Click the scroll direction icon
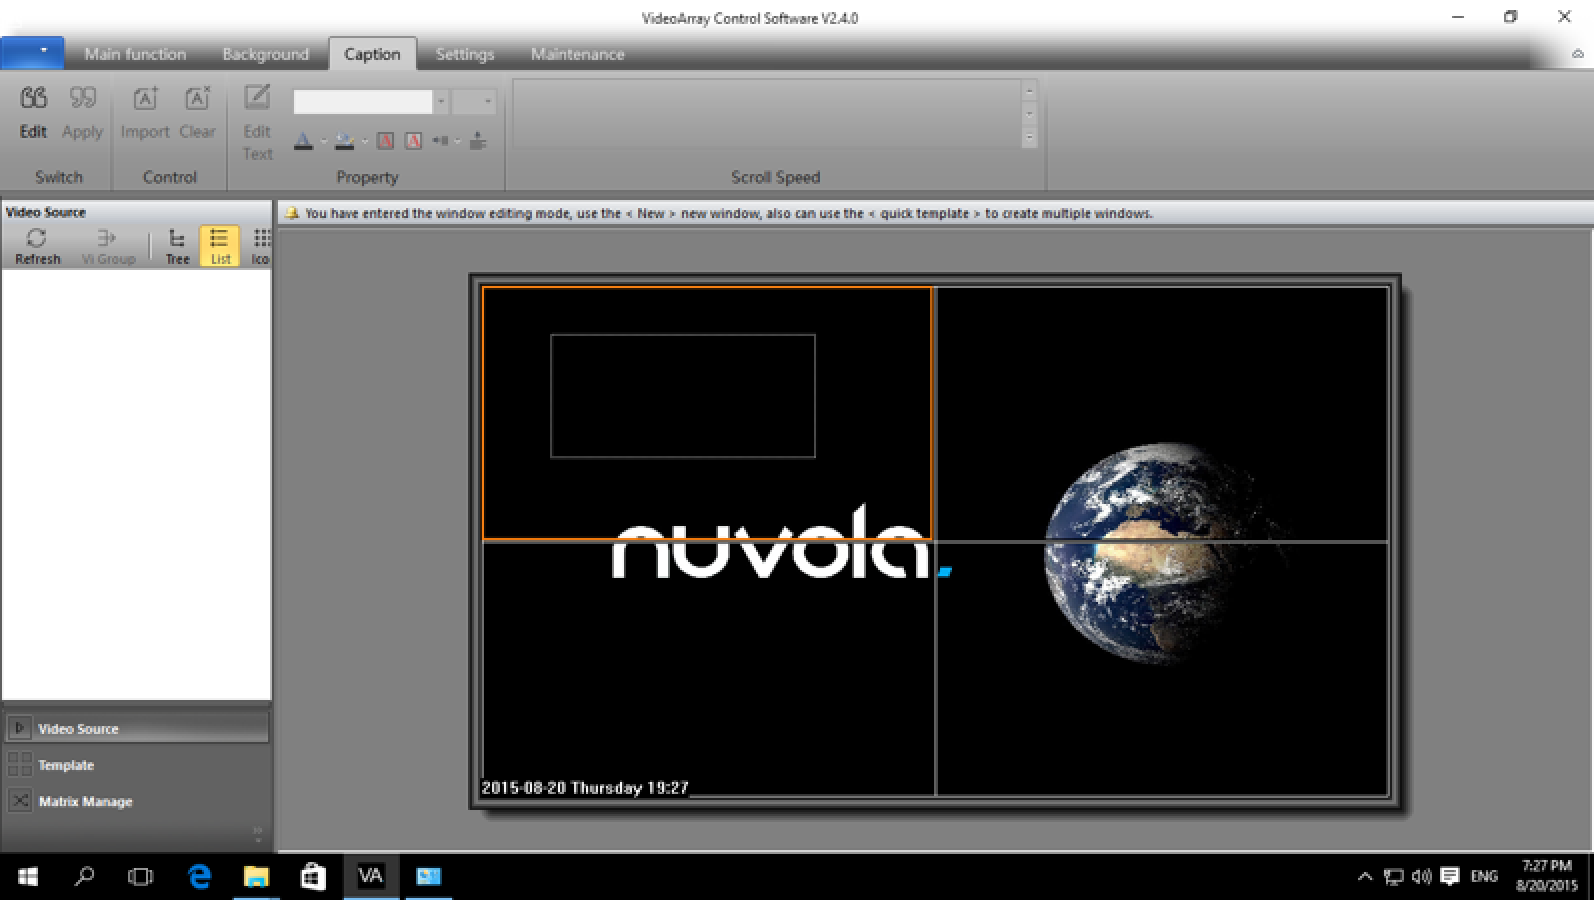This screenshot has height=900, width=1594. click(440, 141)
